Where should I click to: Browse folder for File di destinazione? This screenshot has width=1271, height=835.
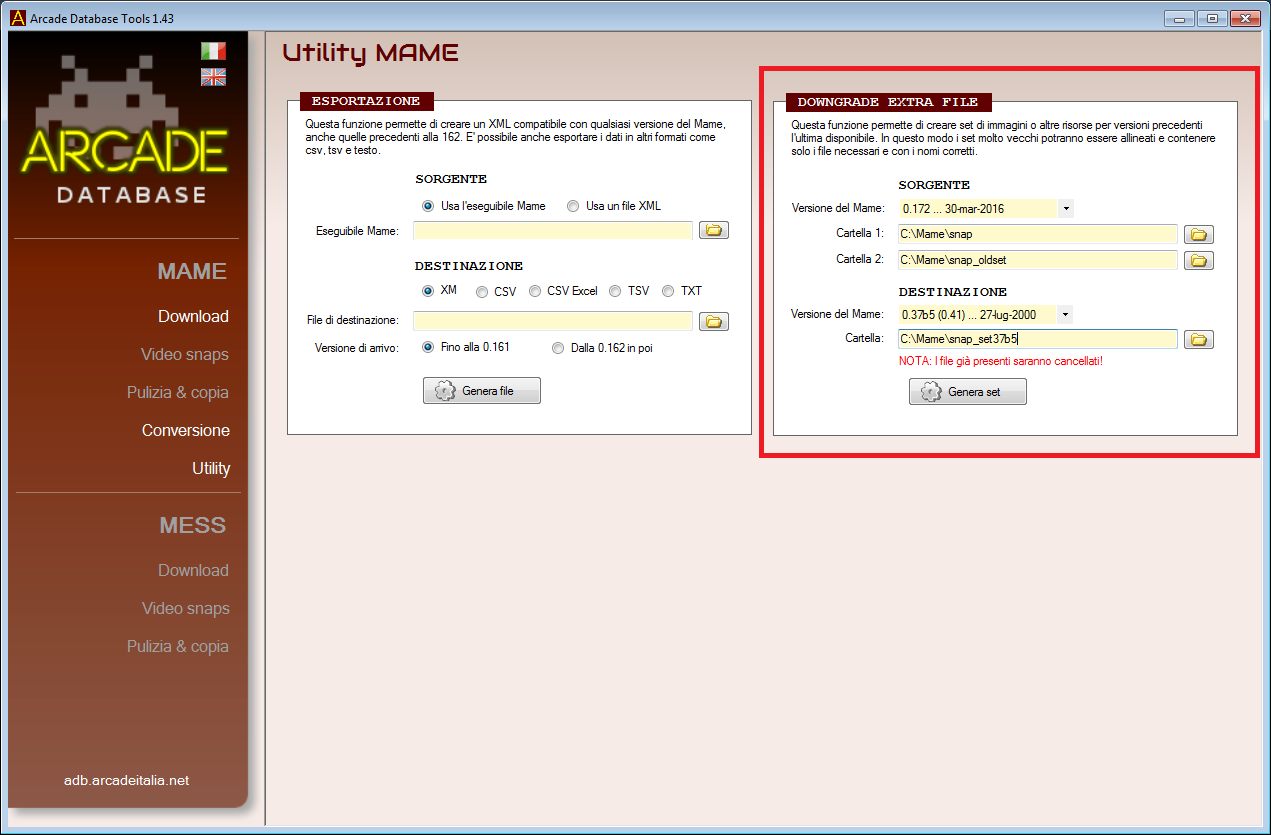[x=713, y=321]
